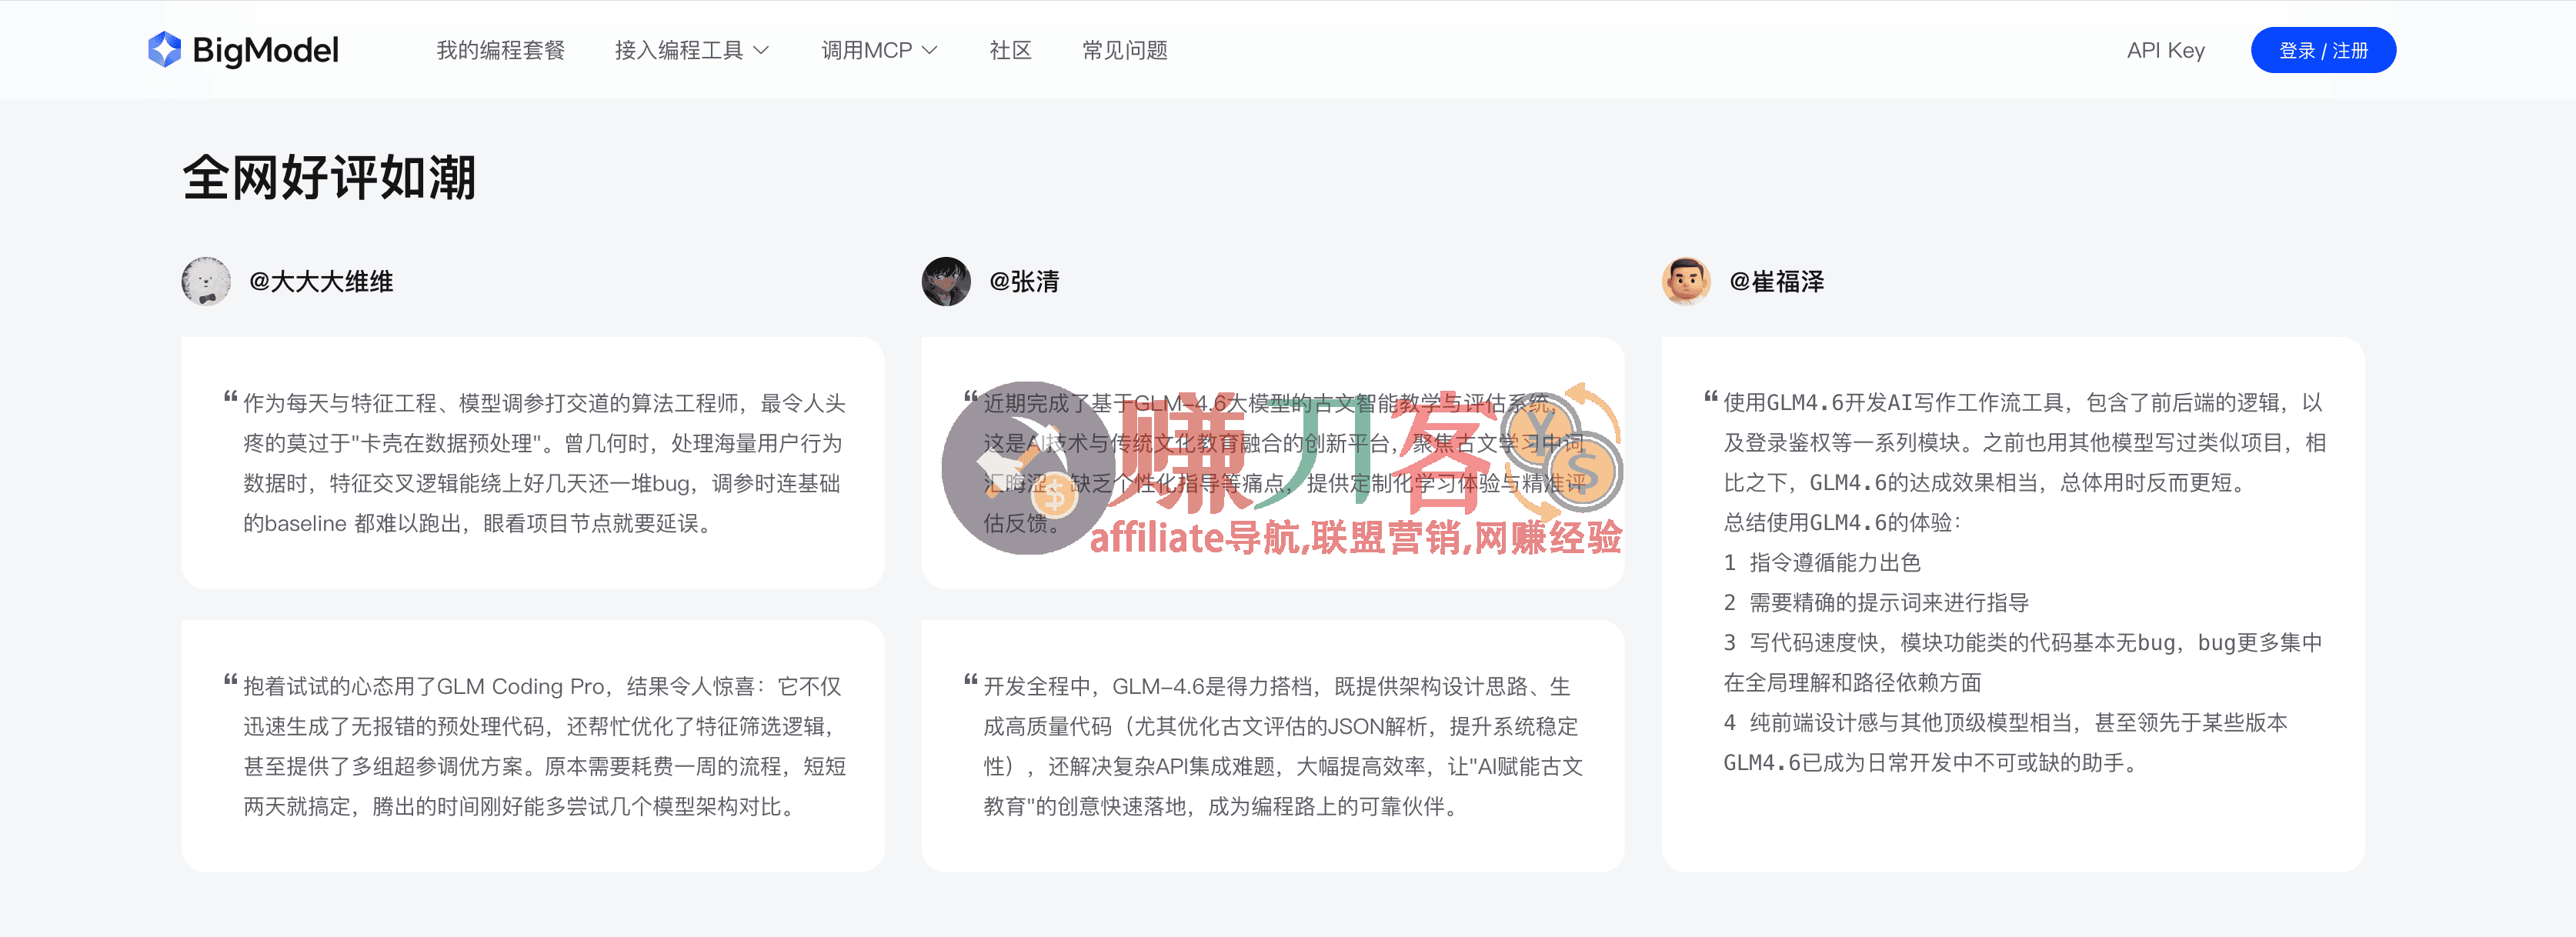Open the 社区 menu item
2576x937 pixels.
pos(1010,50)
